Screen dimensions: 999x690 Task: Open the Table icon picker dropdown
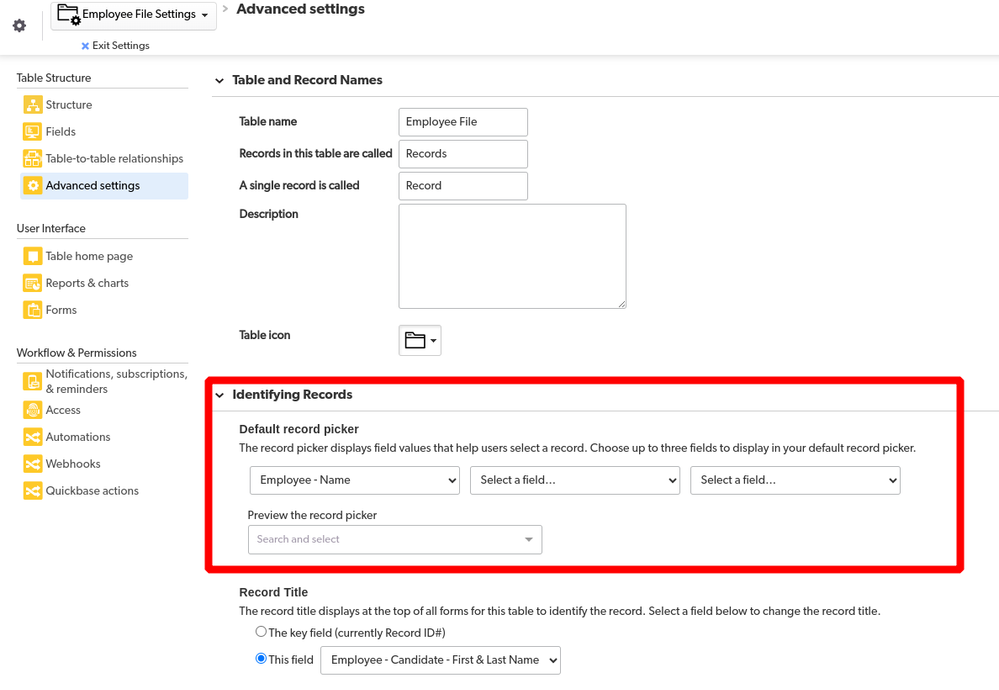(x=420, y=340)
